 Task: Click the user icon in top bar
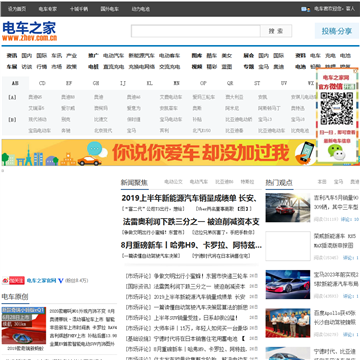click(305, 9)
